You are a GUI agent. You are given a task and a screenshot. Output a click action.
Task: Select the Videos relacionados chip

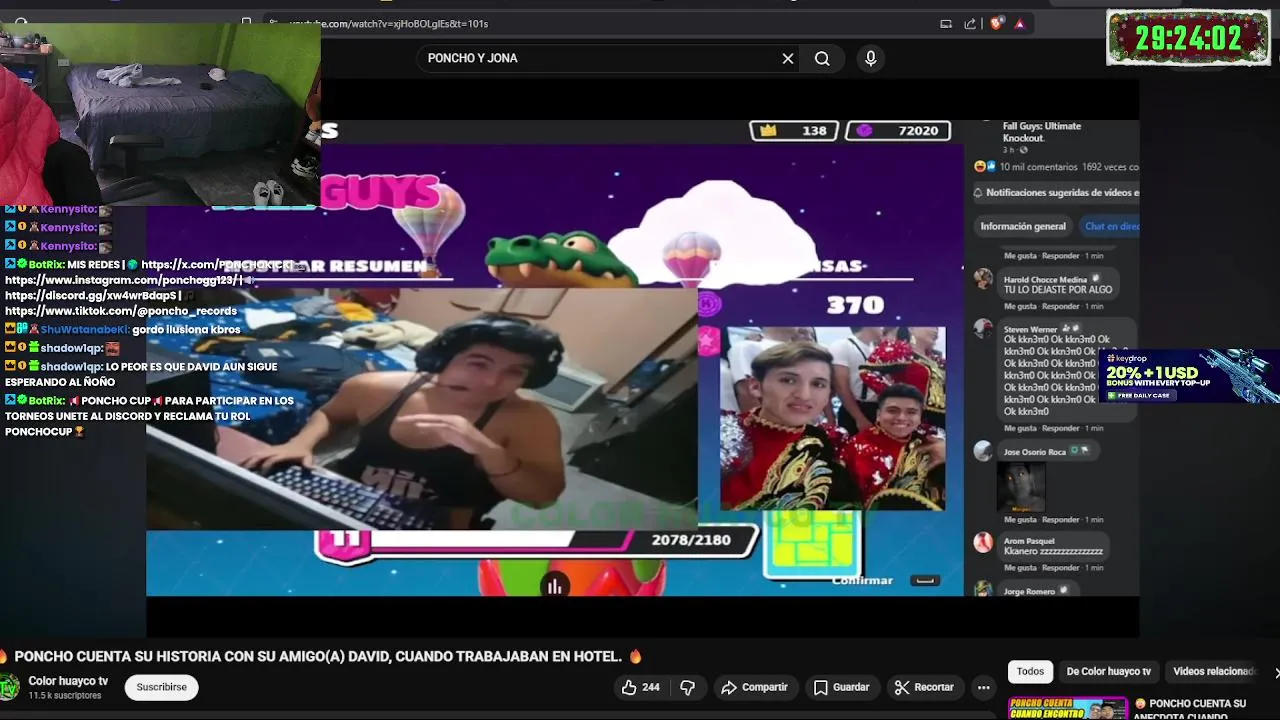(1213, 671)
